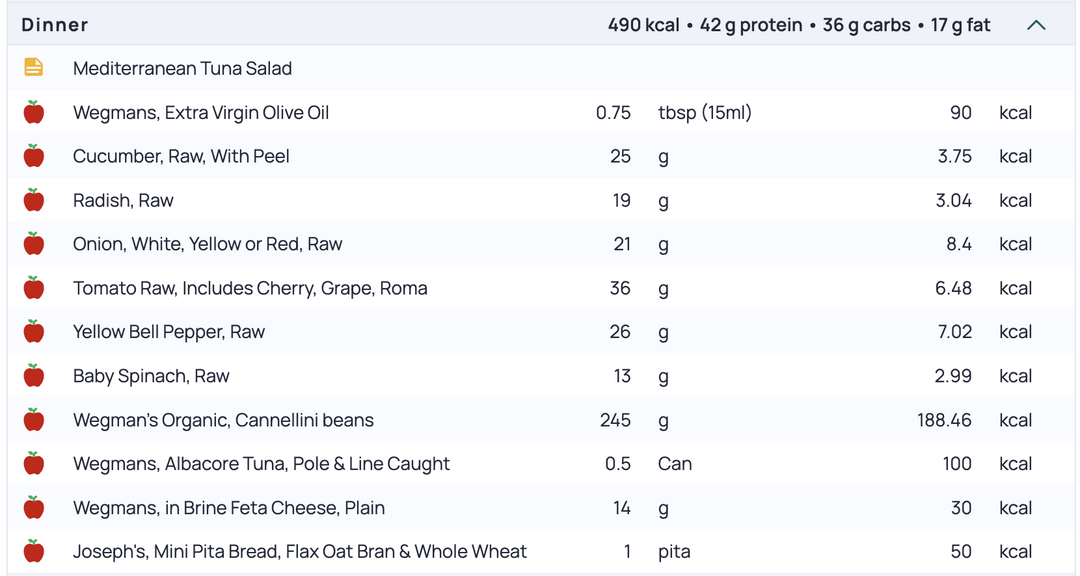
Task: Click apple icon next to Cucumber, Raw
Action: [x=34, y=156]
